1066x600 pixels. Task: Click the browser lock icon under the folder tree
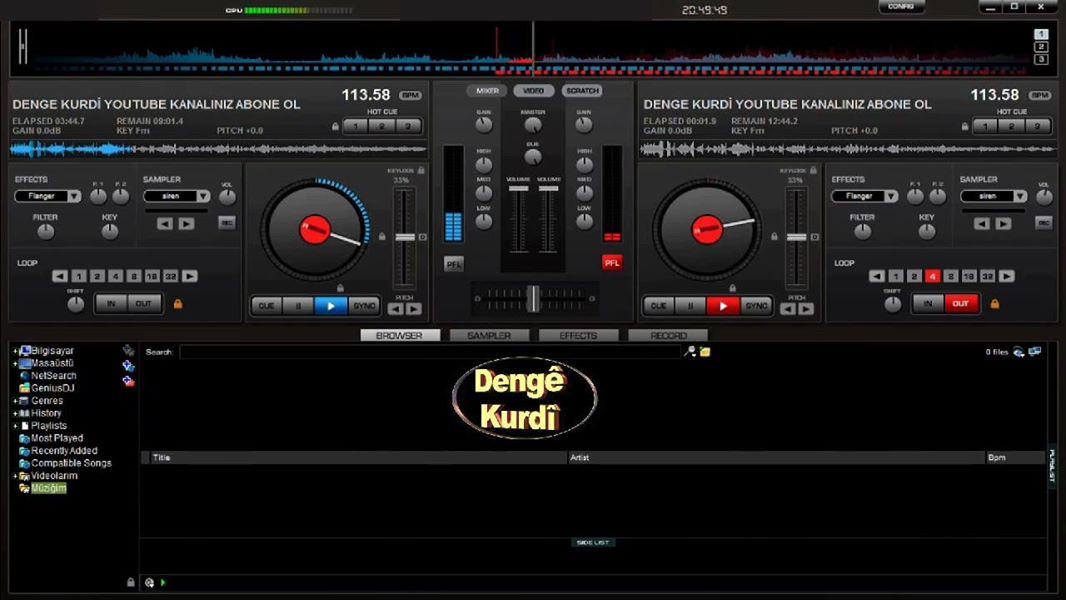131,582
